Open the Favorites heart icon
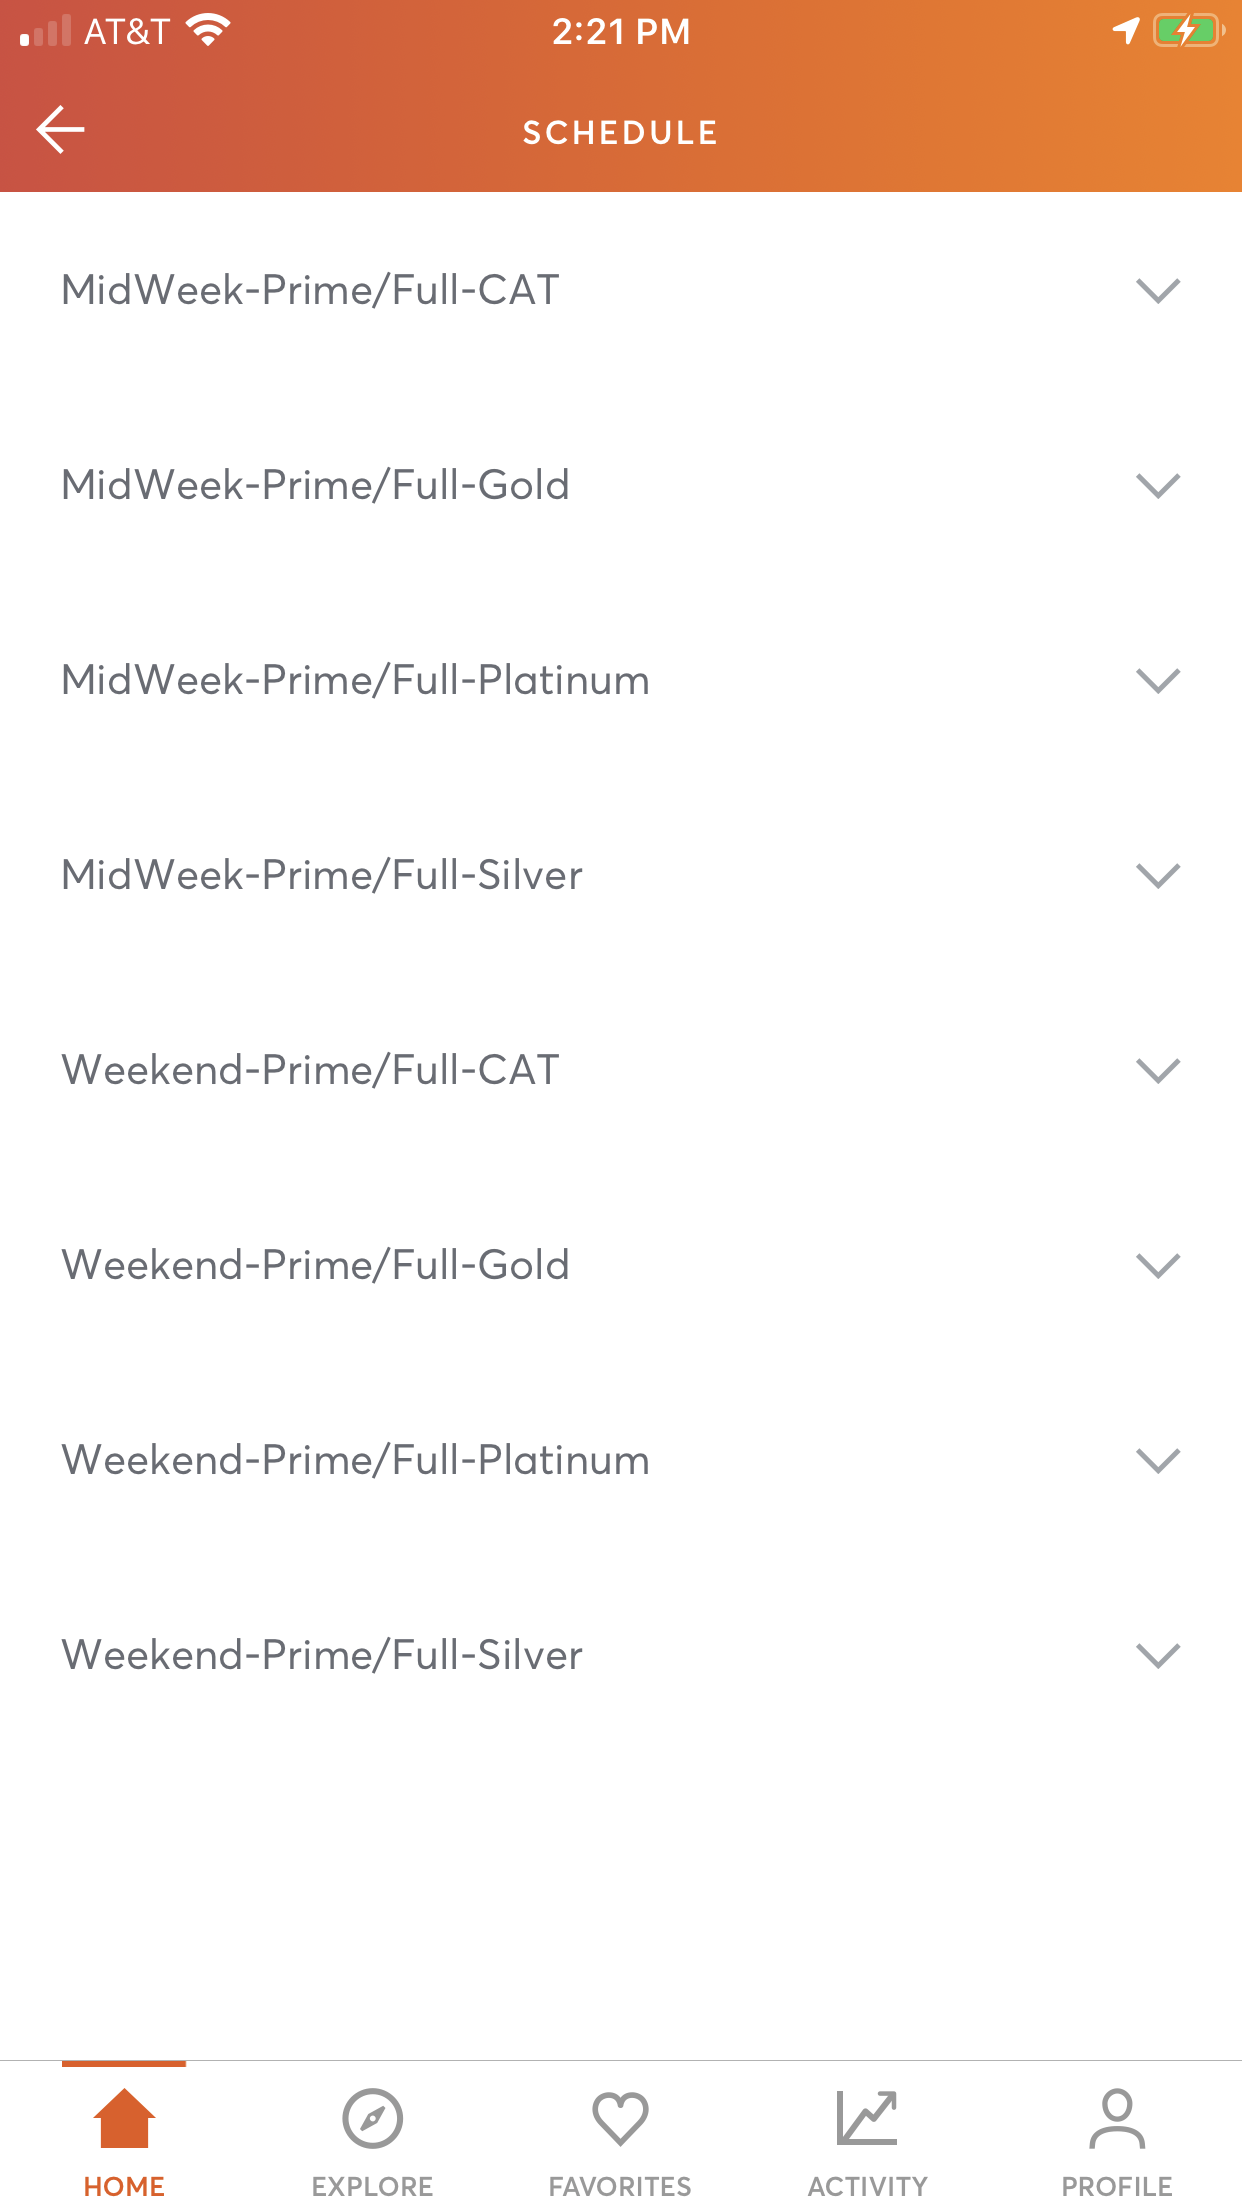 tap(620, 2118)
